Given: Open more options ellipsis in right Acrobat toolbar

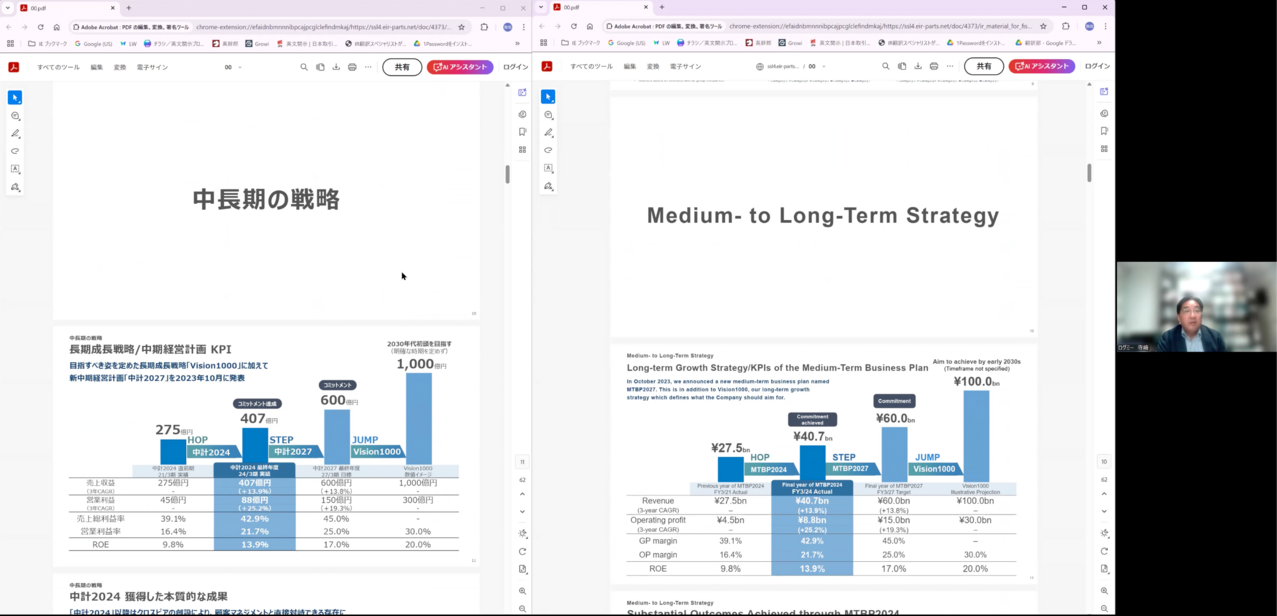Looking at the screenshot, I should pos(950,67).
